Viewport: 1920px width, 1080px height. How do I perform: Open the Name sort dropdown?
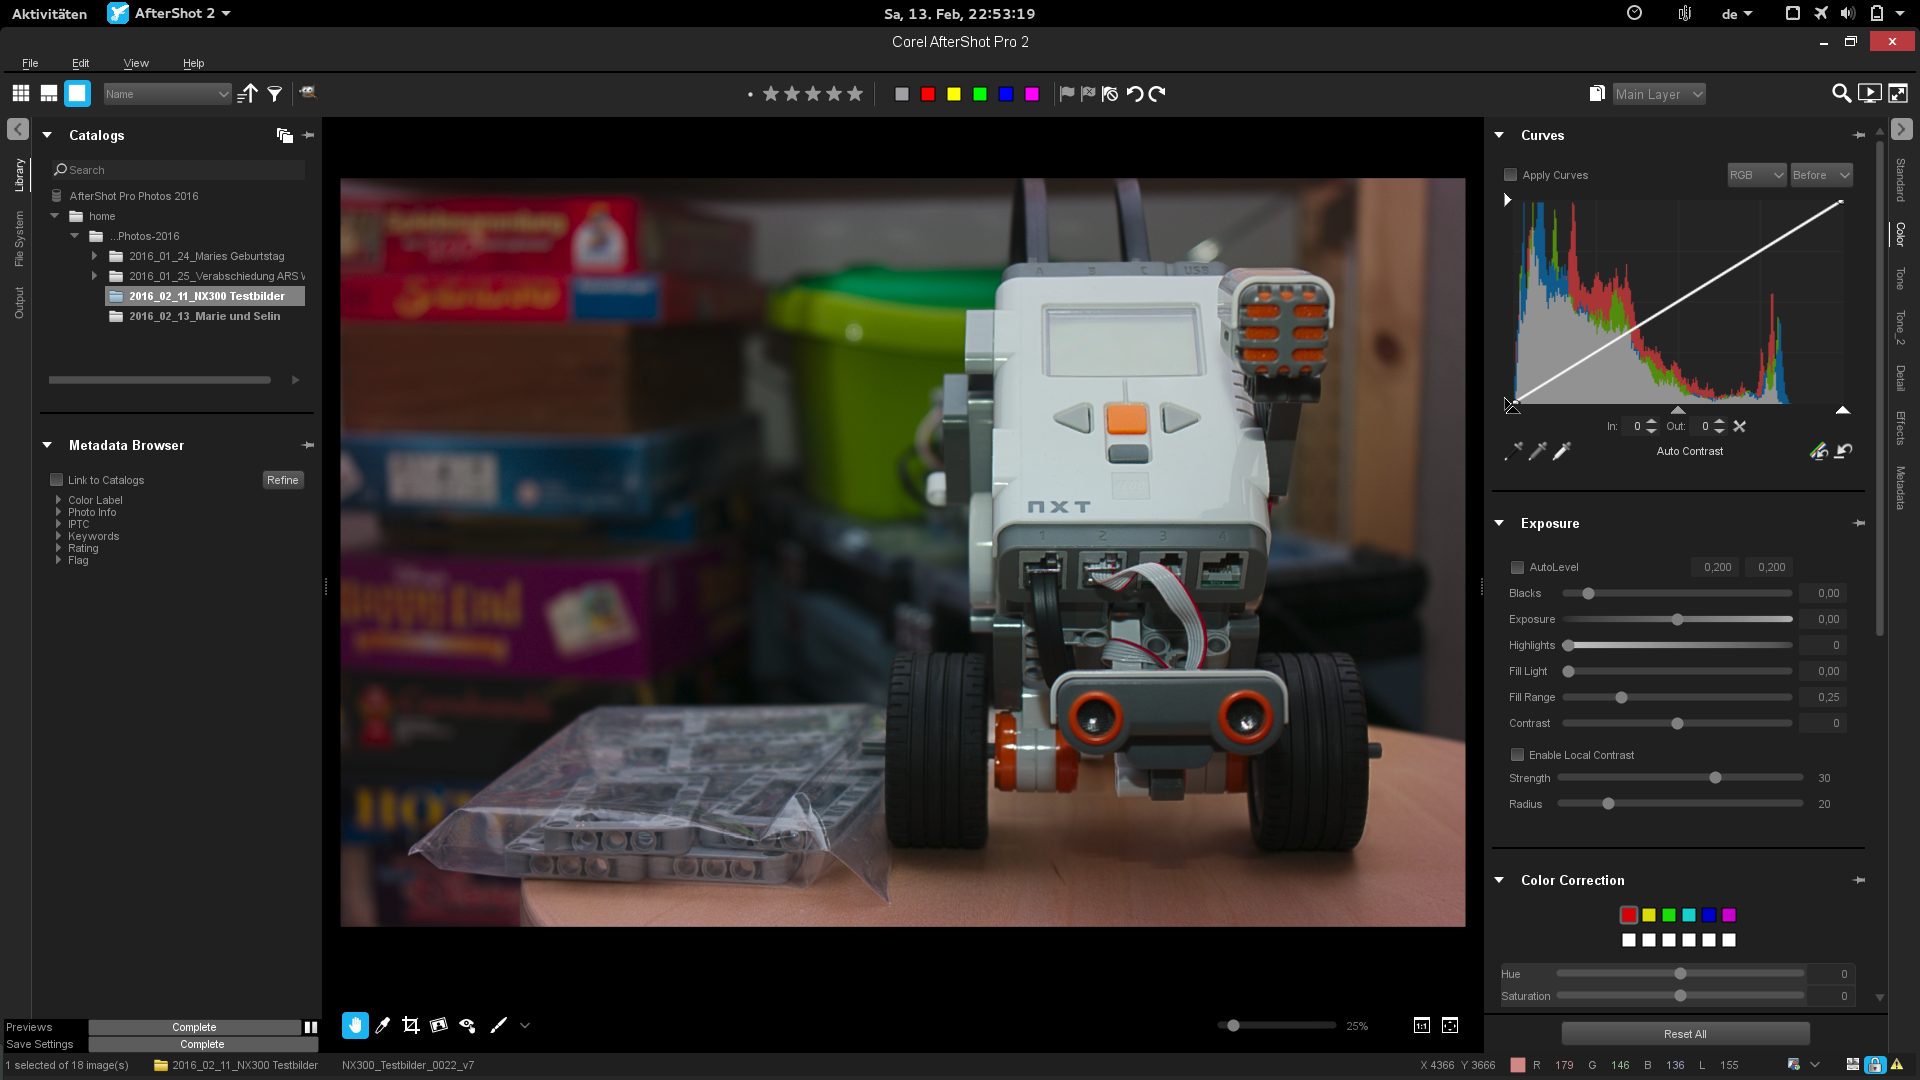click(168, 94)
